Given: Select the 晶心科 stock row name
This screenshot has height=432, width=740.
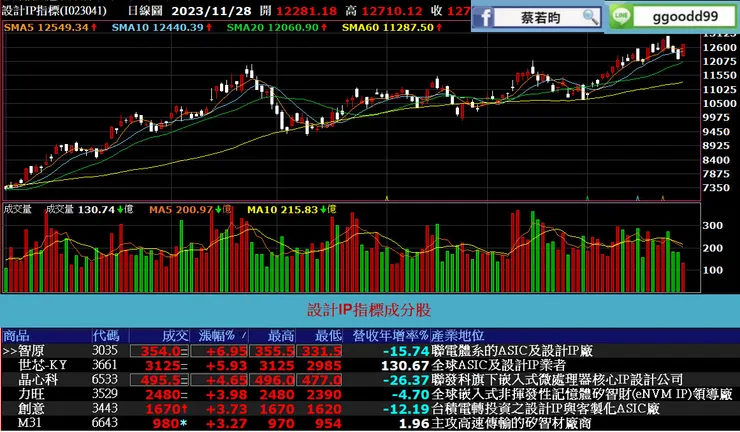Looking at the screenshot, I should (x=38, y=380).
